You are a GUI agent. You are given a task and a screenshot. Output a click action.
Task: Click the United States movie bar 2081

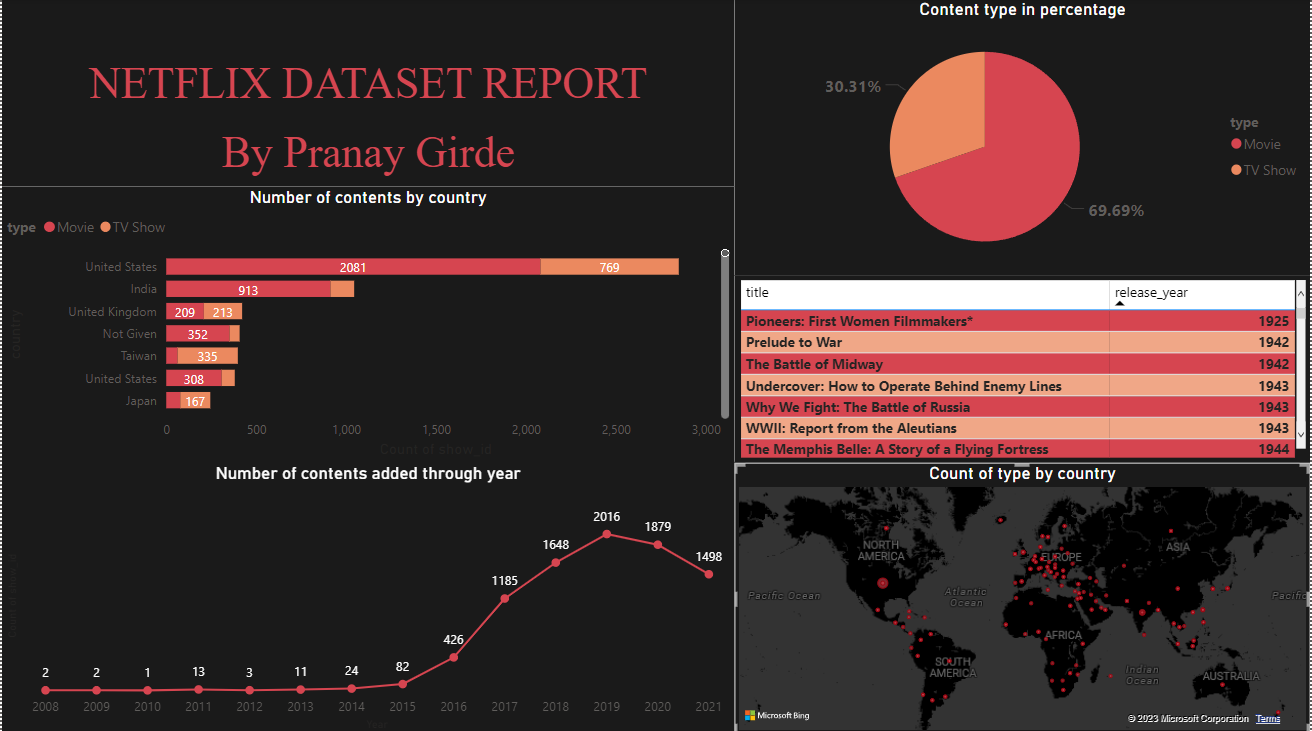(x=353, y=267)
